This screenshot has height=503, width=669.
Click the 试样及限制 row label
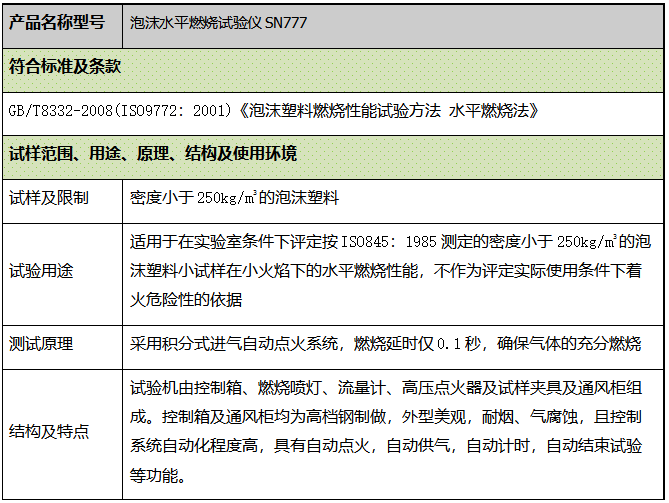point(47,197)
